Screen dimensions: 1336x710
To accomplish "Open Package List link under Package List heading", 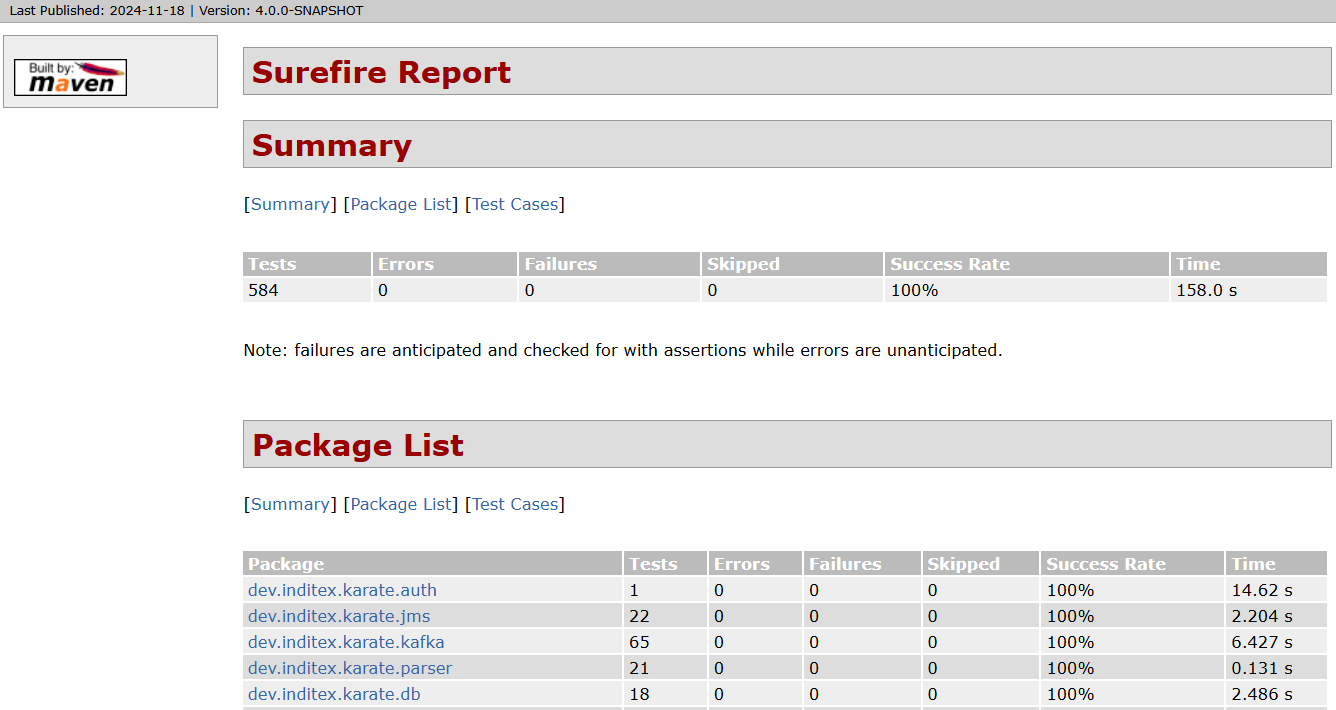I will [401, 504].
